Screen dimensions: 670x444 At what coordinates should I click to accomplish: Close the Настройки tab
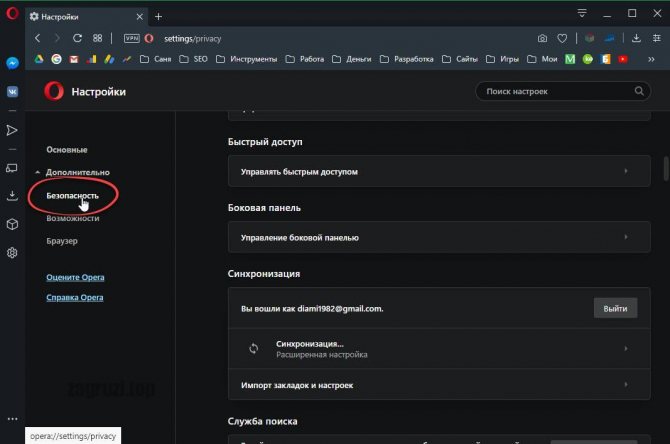pos(140,17)
